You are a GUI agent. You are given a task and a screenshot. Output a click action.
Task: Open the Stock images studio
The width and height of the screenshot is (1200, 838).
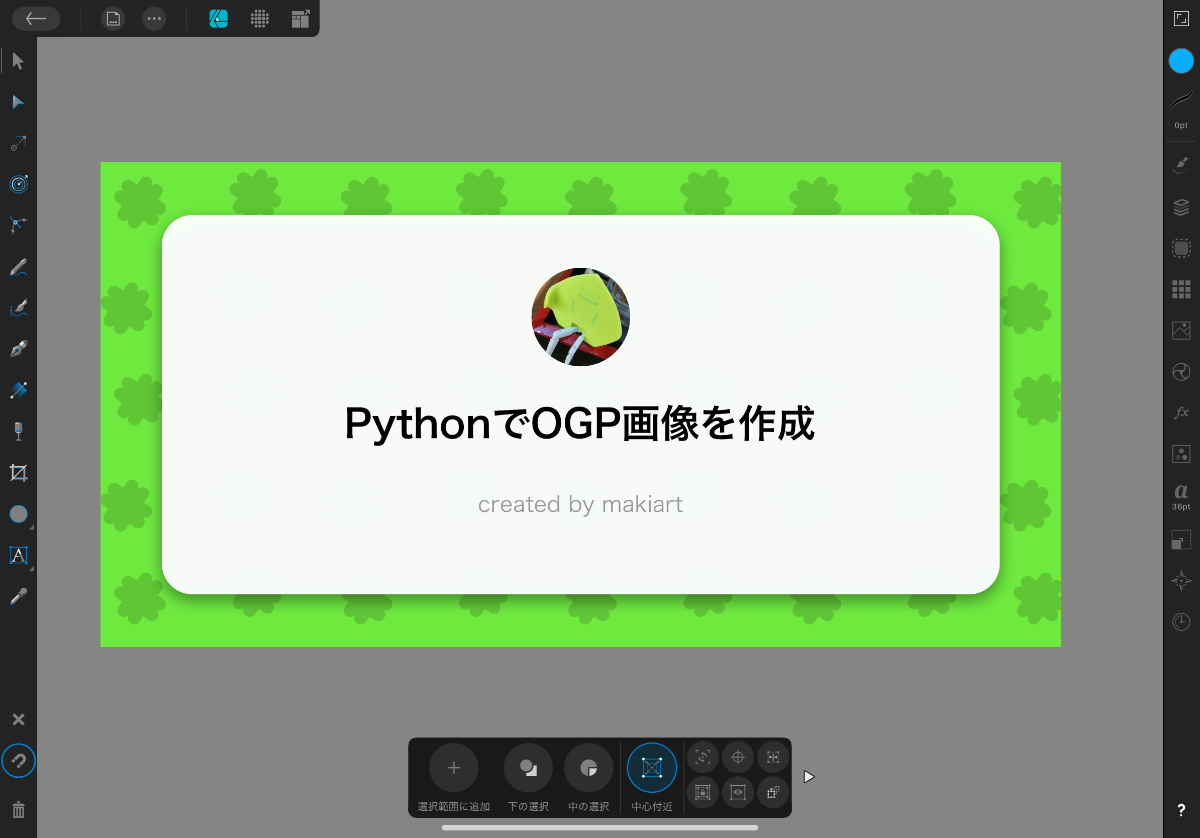coord(1181,330)
